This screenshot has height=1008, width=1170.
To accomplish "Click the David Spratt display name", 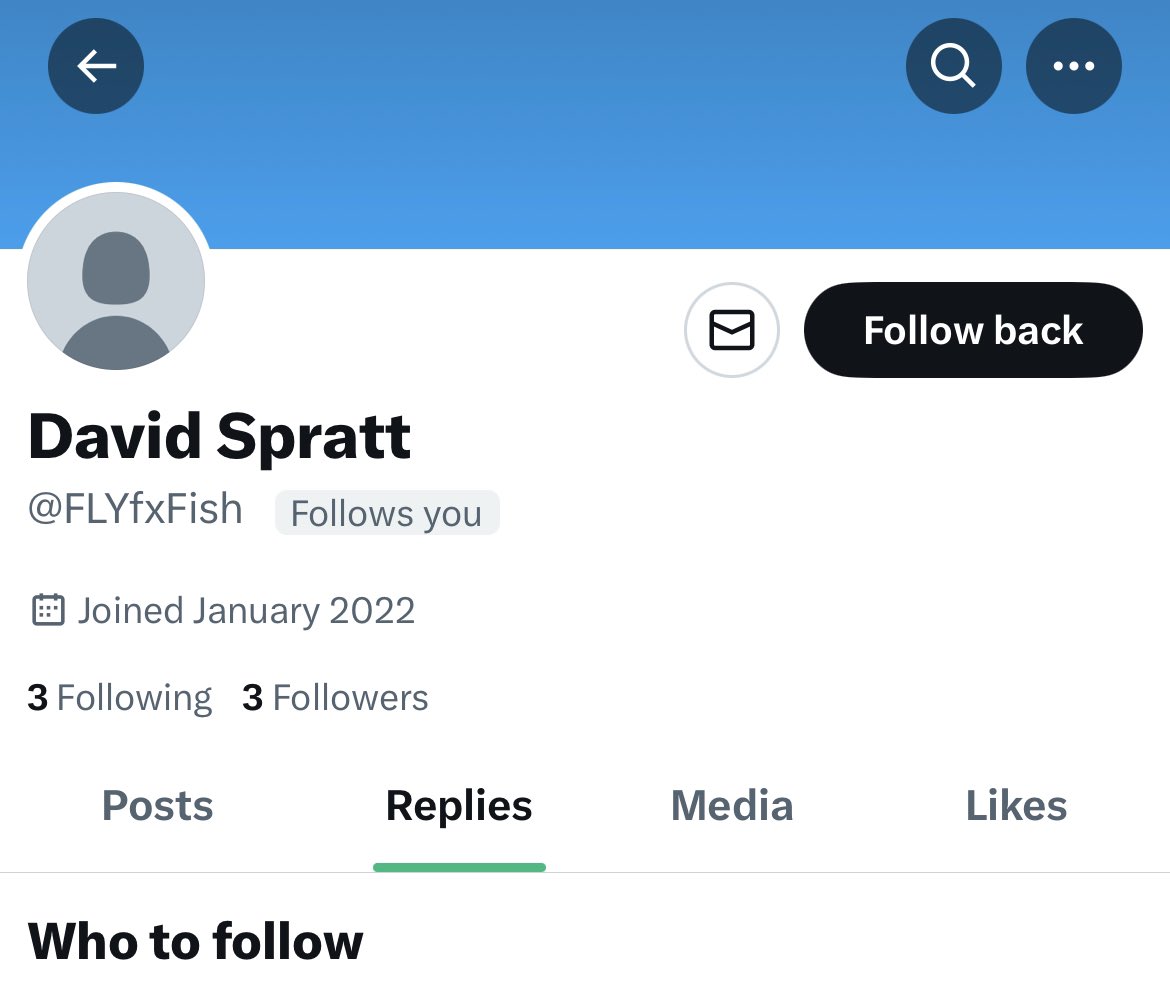I will [220, 437].
